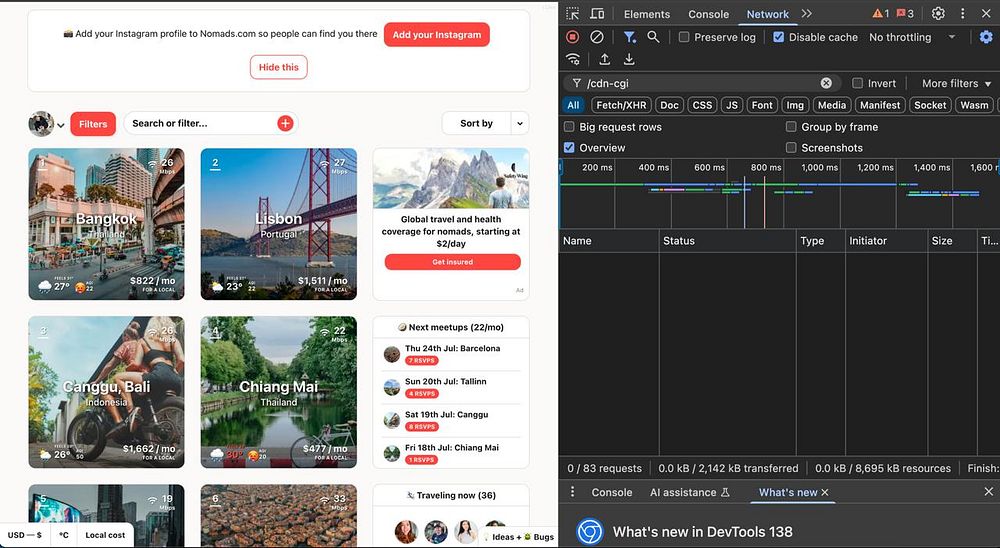The image size is (1000, 548).
Task: Click the Get insured button
Action: coord(452,262)
